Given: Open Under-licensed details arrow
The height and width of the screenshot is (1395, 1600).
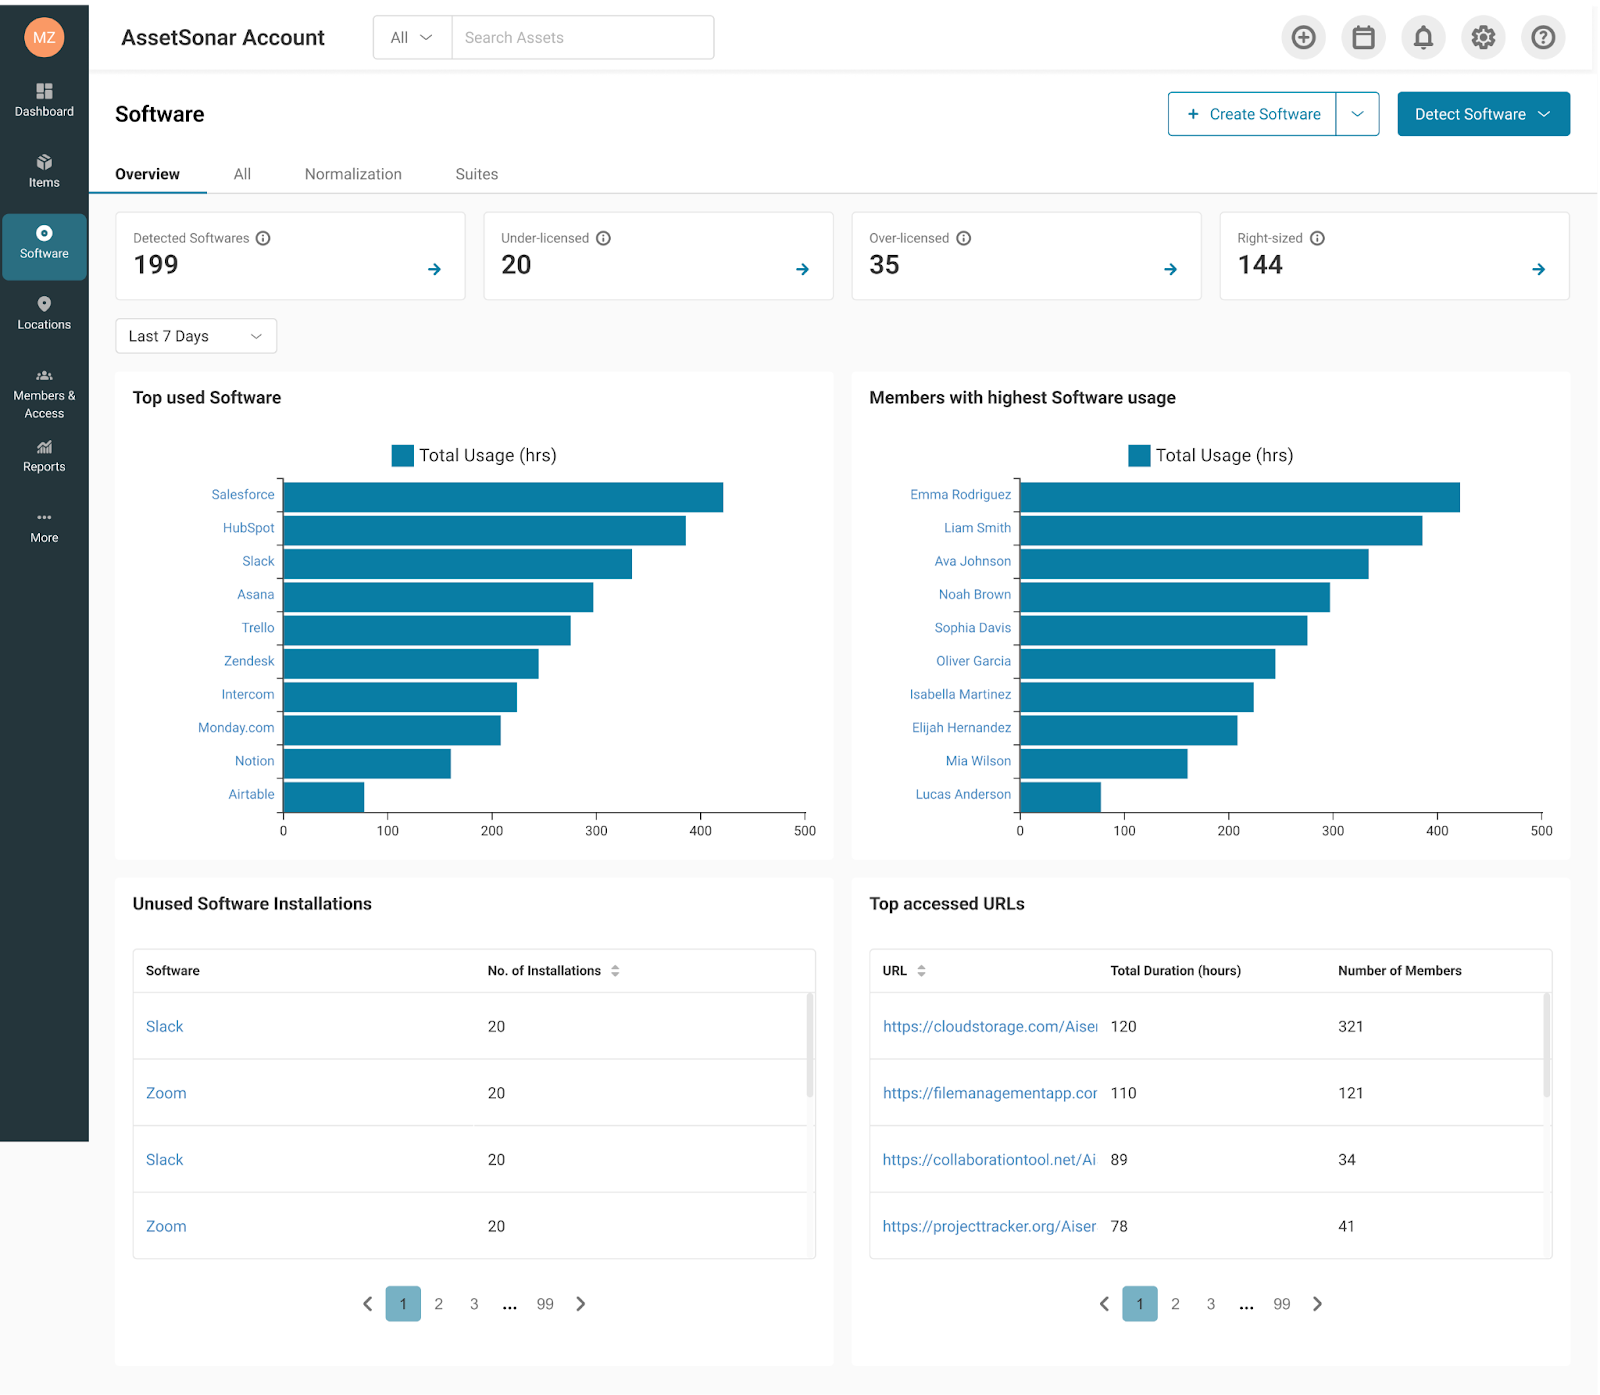Looking at the screenshot, I should point(802,269).
